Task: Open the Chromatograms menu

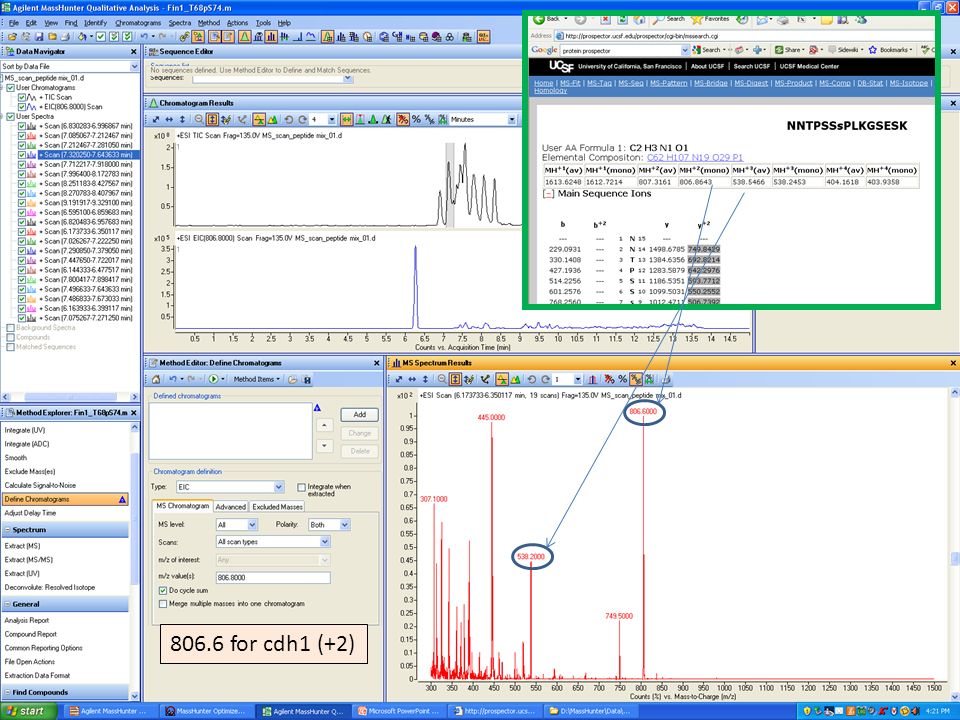Action: (x=138, y=23)
